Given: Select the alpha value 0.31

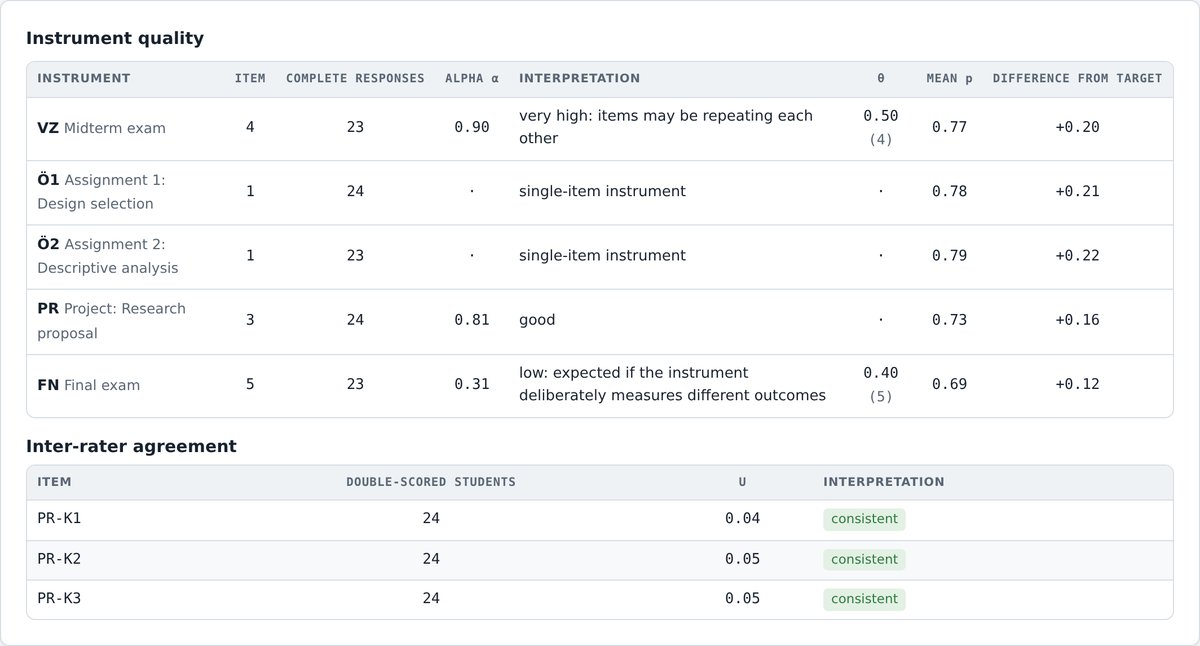Looking at the screenshot, I should click(472, 384).
